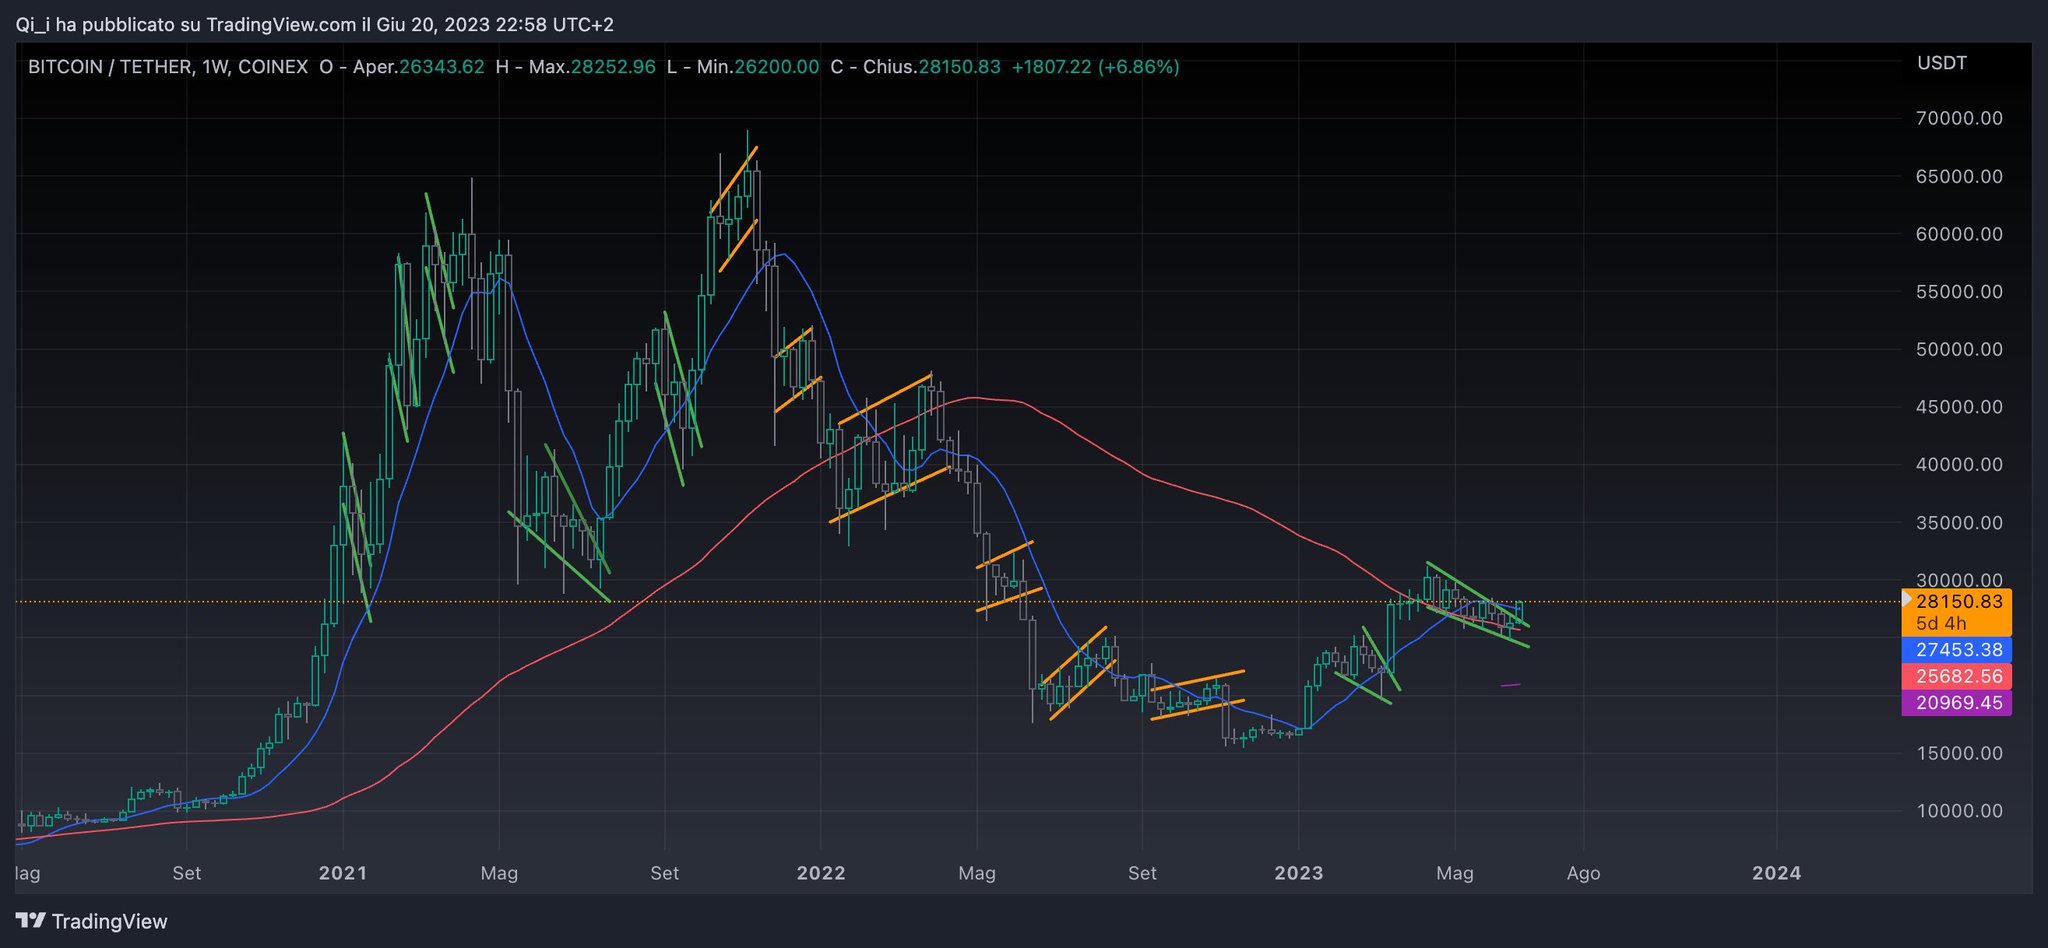Click the 60000.00 price axis label

(x=1959, y=234)
